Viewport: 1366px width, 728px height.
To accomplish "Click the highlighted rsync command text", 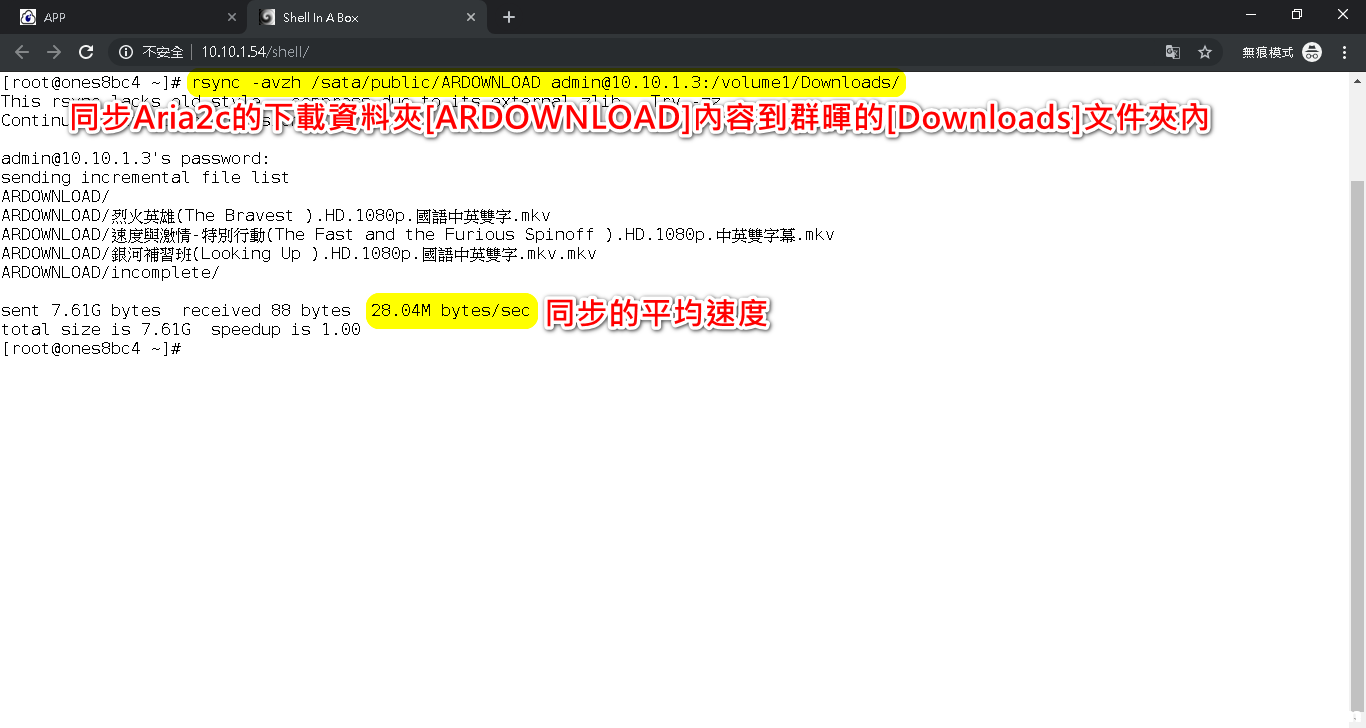I will click(x=545, y=82).
